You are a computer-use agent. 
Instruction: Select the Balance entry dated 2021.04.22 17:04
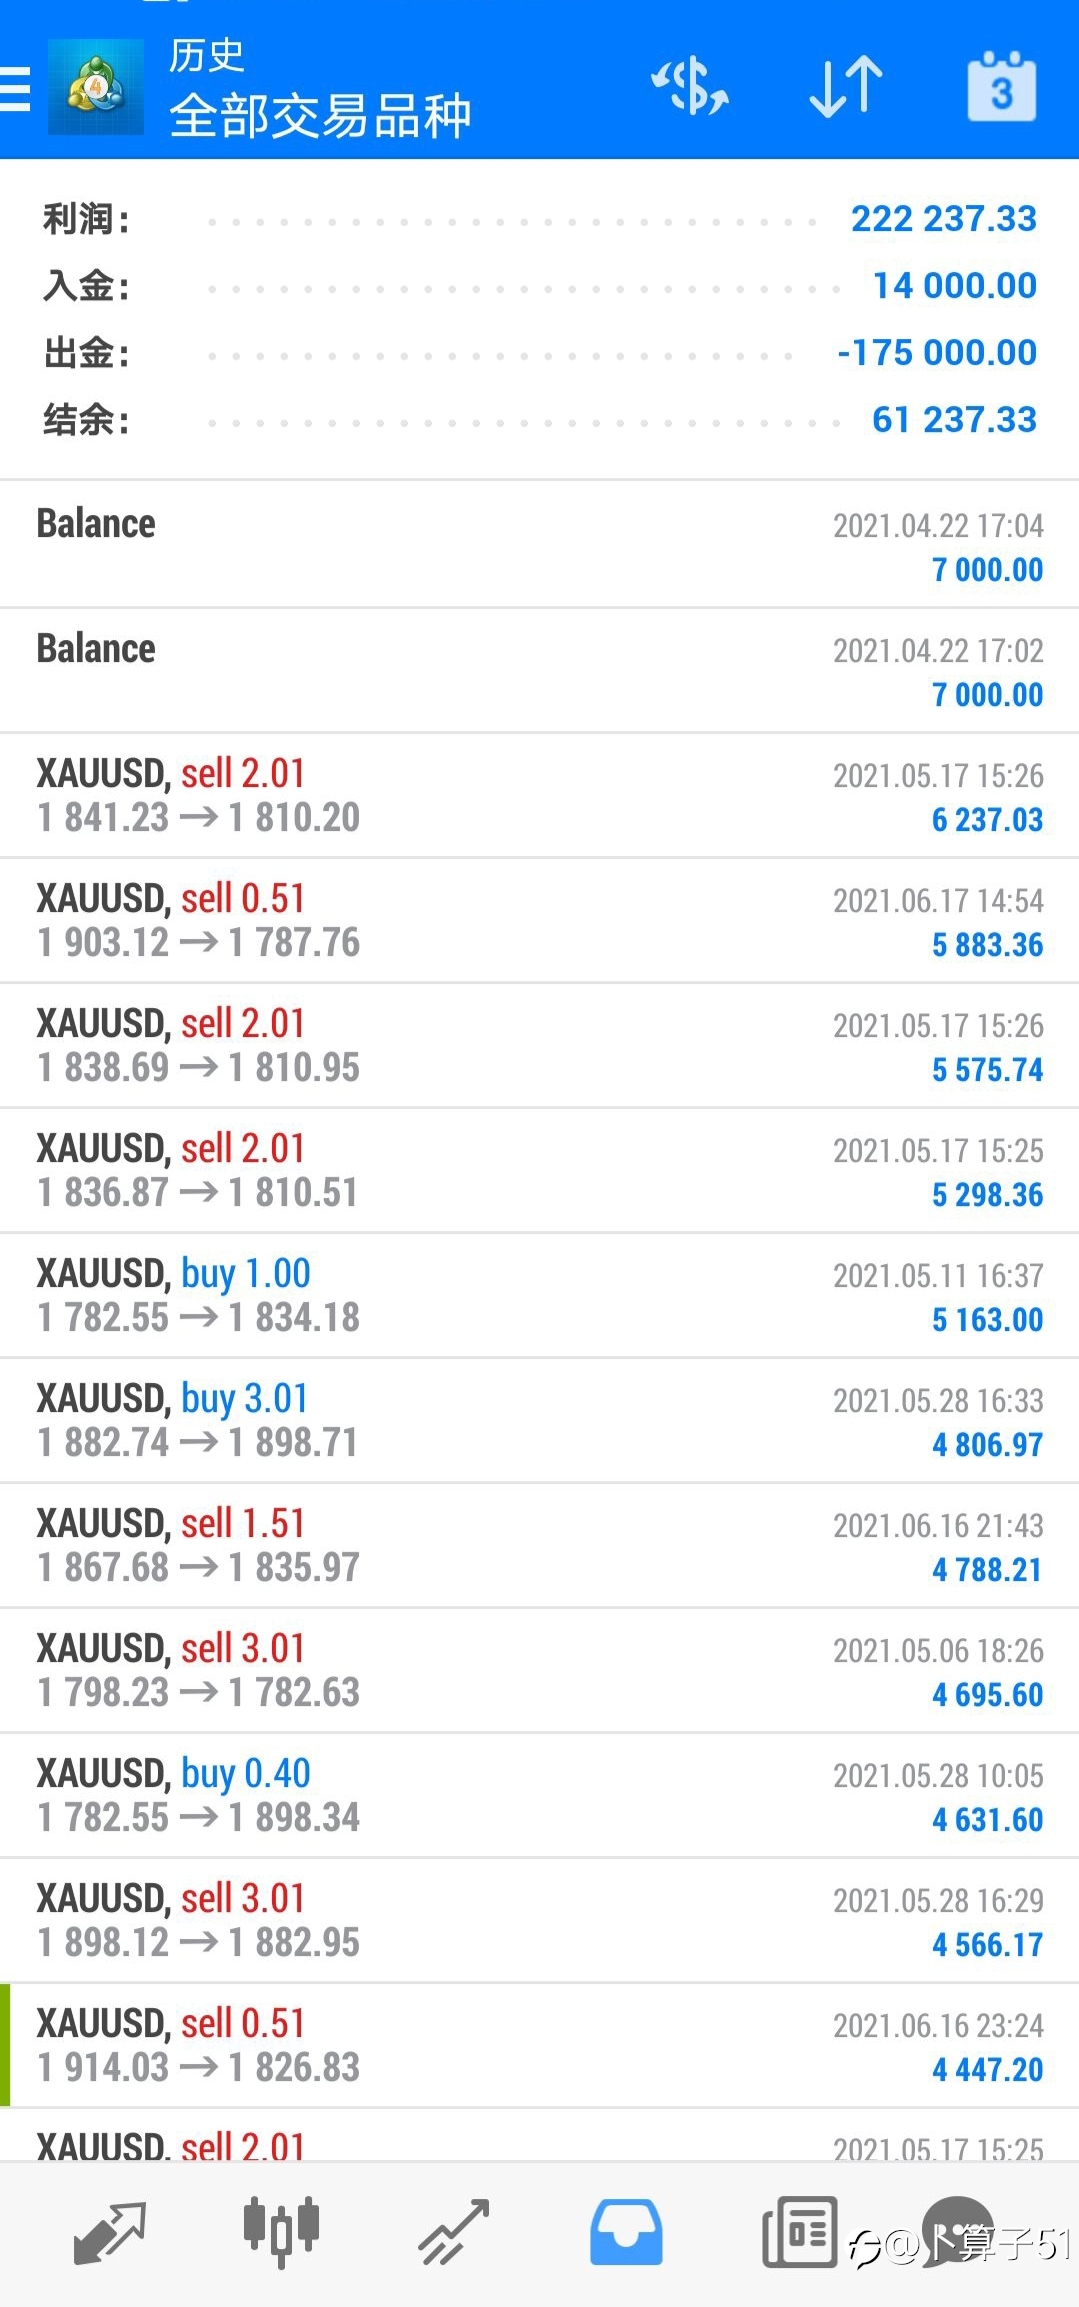(540, 545)
